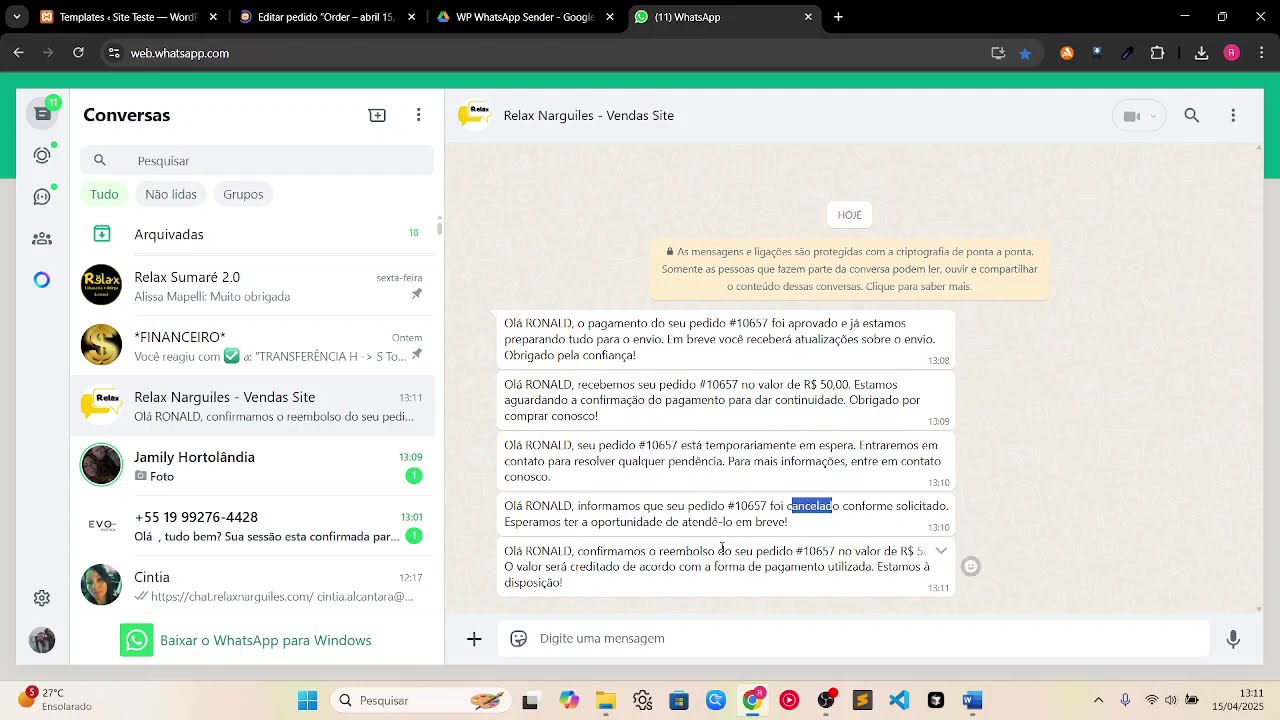
Task: Switch to Editar pedido Order tab
Action: pyautogui.click(x=327, y=17)
